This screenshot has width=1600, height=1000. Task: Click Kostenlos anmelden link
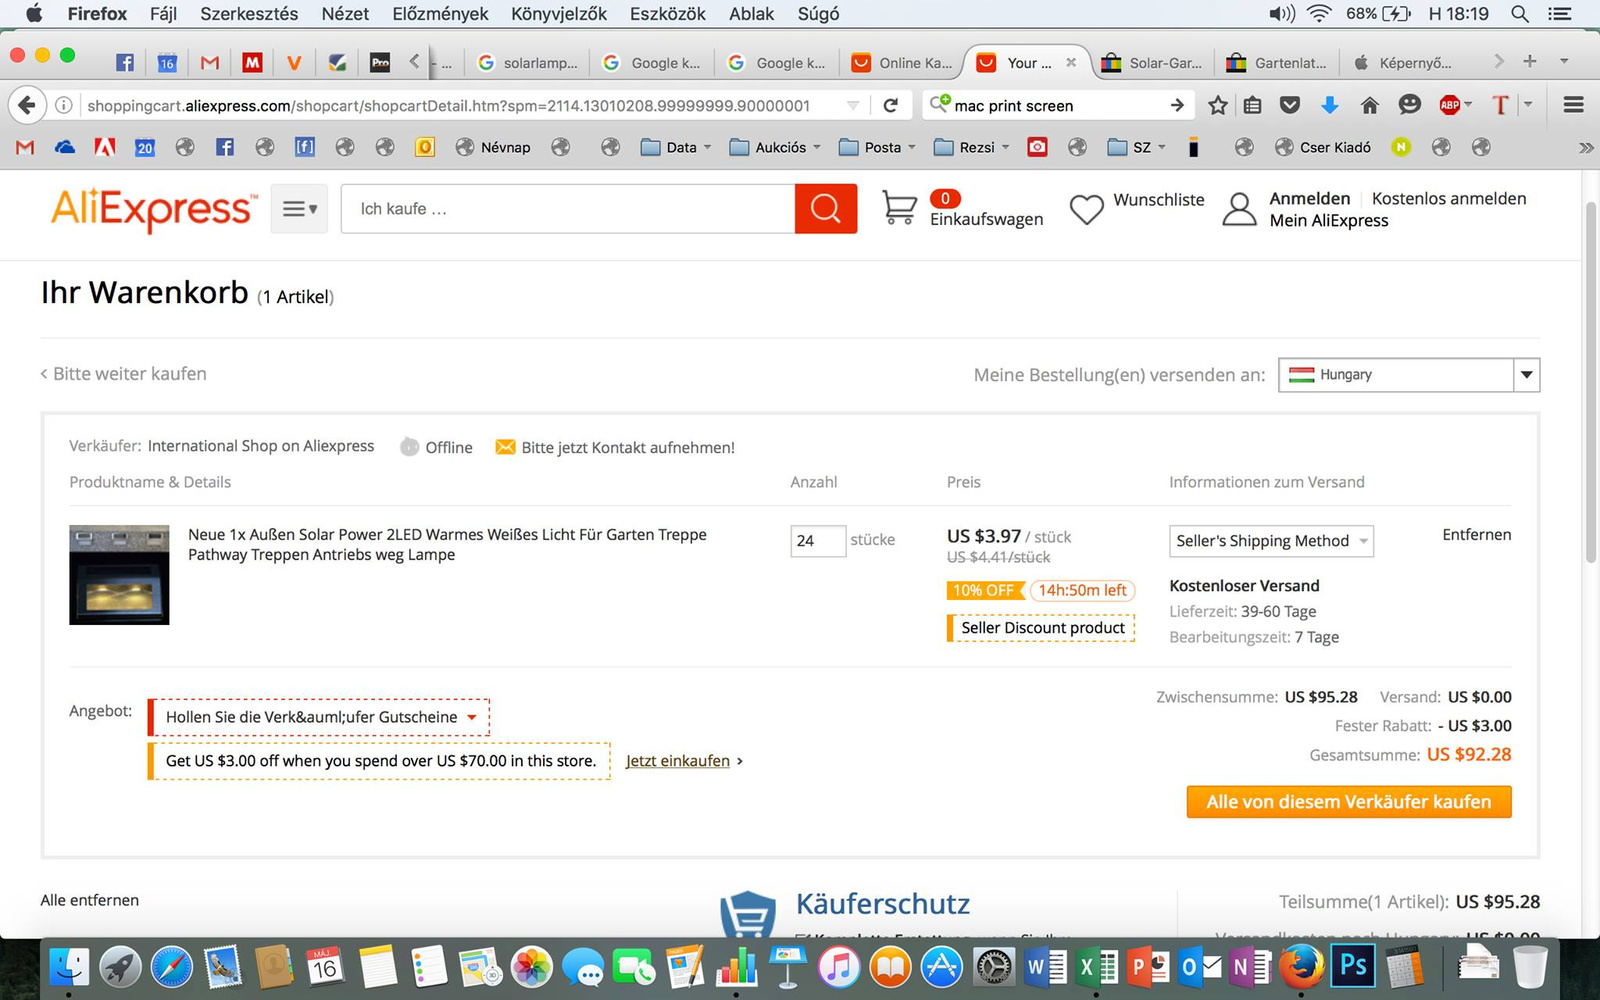pyautogui.click(x=1449, y=198)
